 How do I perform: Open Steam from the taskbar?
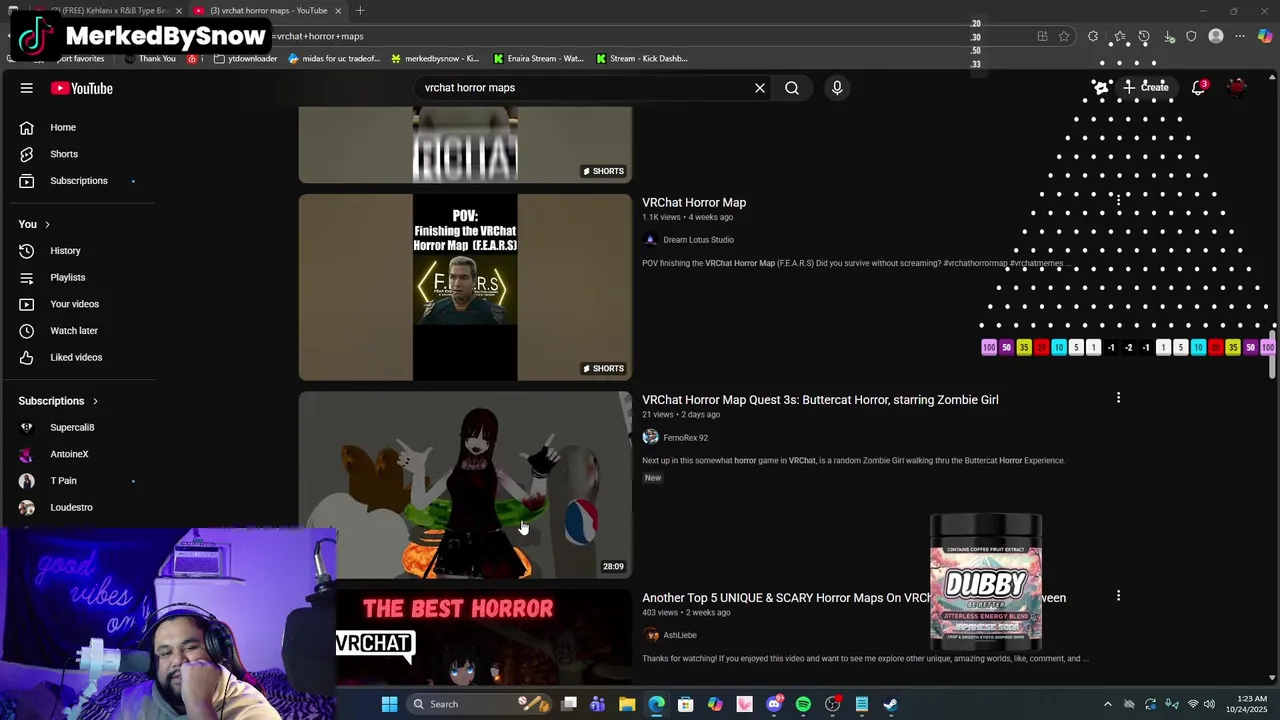(890, 704)
